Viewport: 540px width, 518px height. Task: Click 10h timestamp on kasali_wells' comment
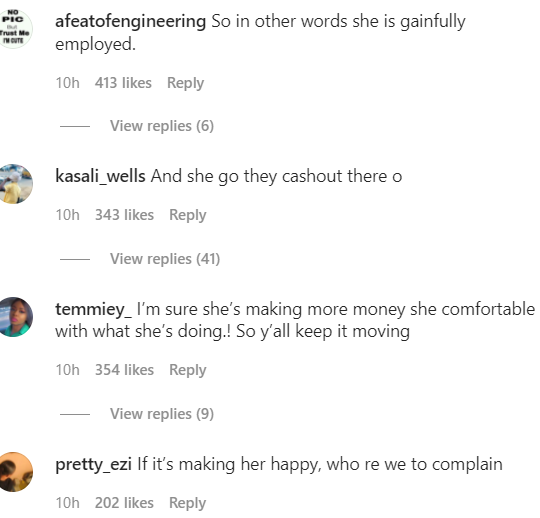click(68, 215)
